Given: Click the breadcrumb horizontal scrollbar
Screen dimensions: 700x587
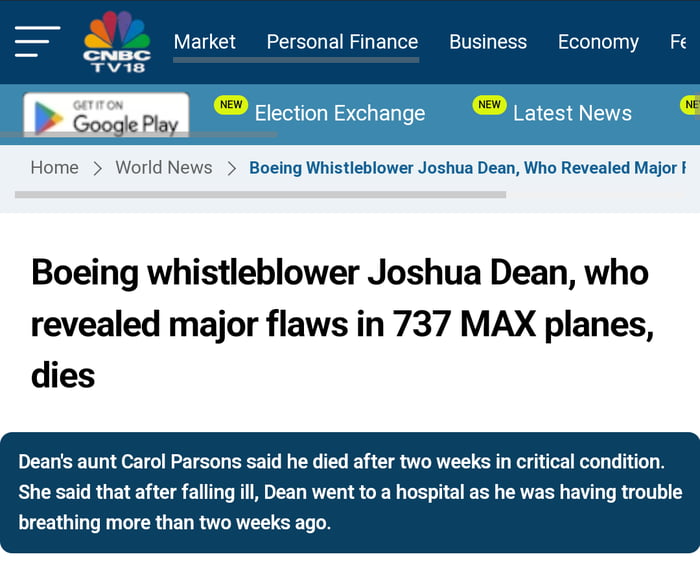Looking at the screenshot, I should [260, 194].
